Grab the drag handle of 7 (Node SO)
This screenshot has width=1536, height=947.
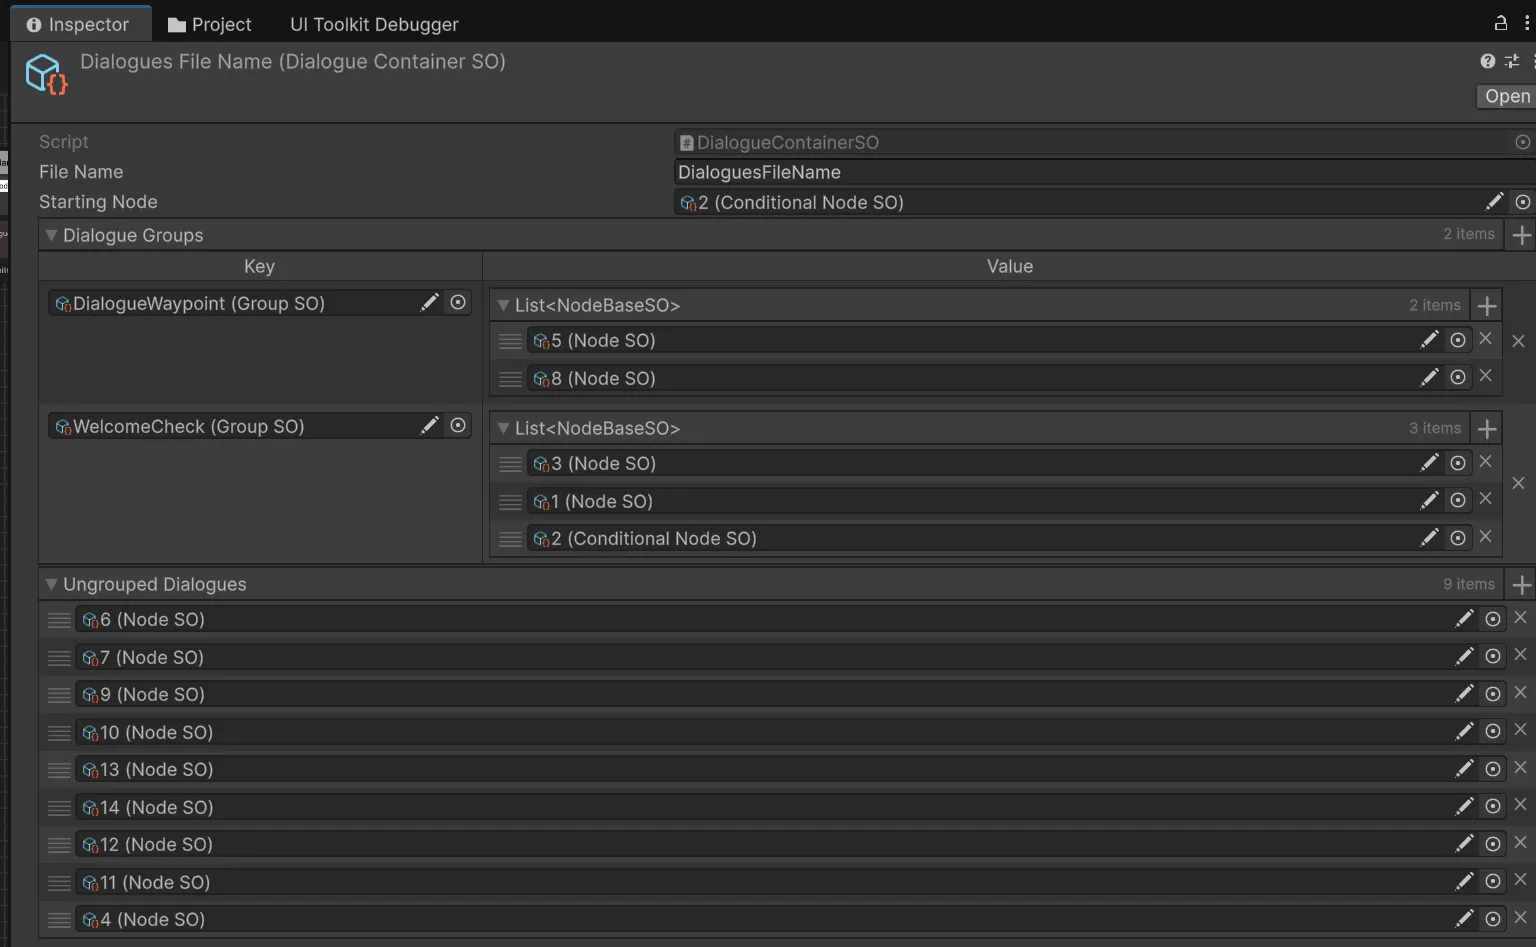coord(59,658)
